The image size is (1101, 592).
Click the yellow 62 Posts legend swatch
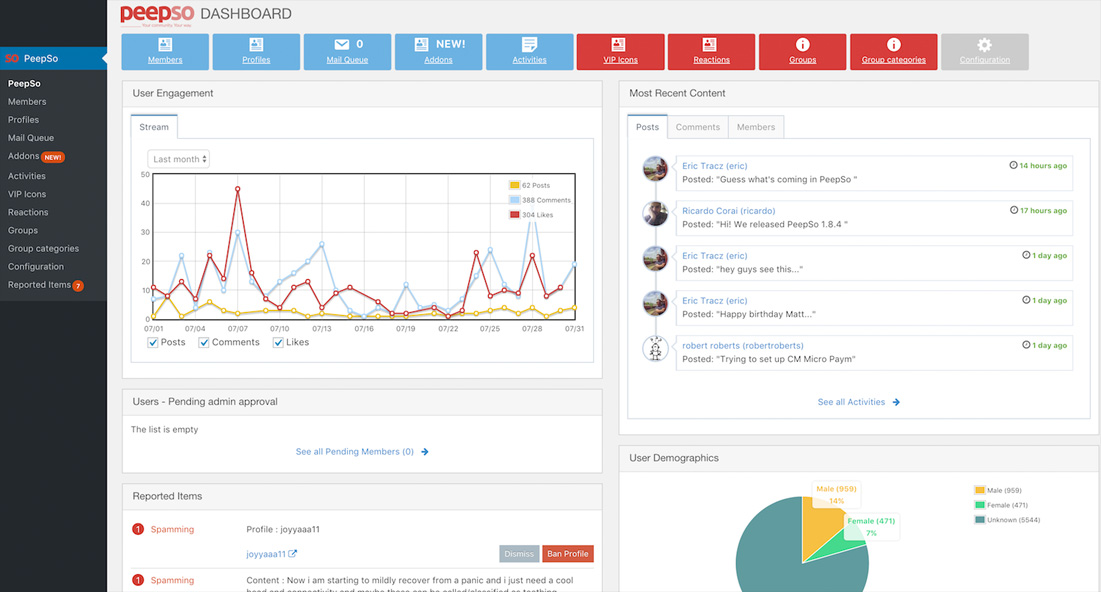point(514,185)
